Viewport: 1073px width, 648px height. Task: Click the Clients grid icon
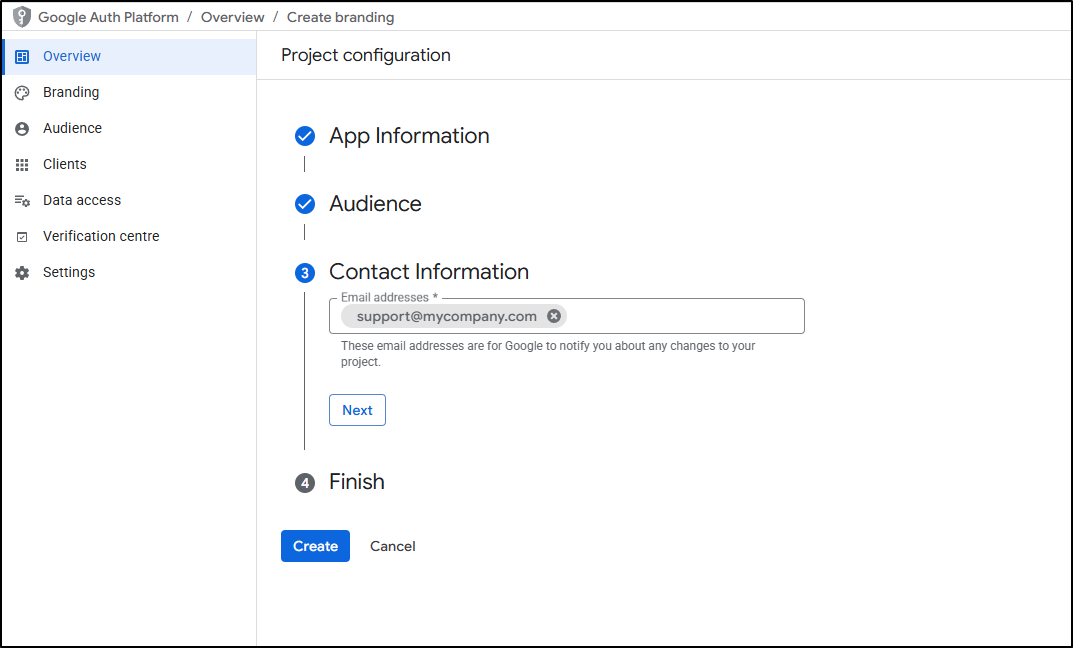pos(22,165)
